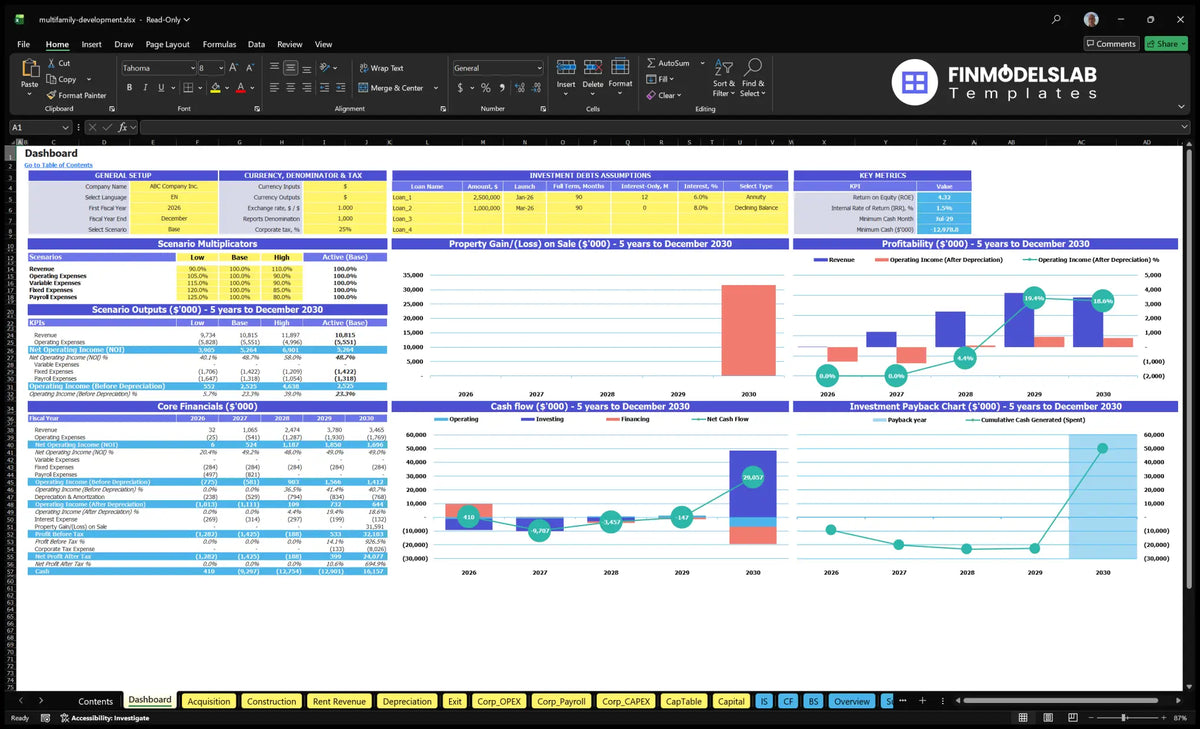
Task: Toggle Top Align
Action: (274, 68)
